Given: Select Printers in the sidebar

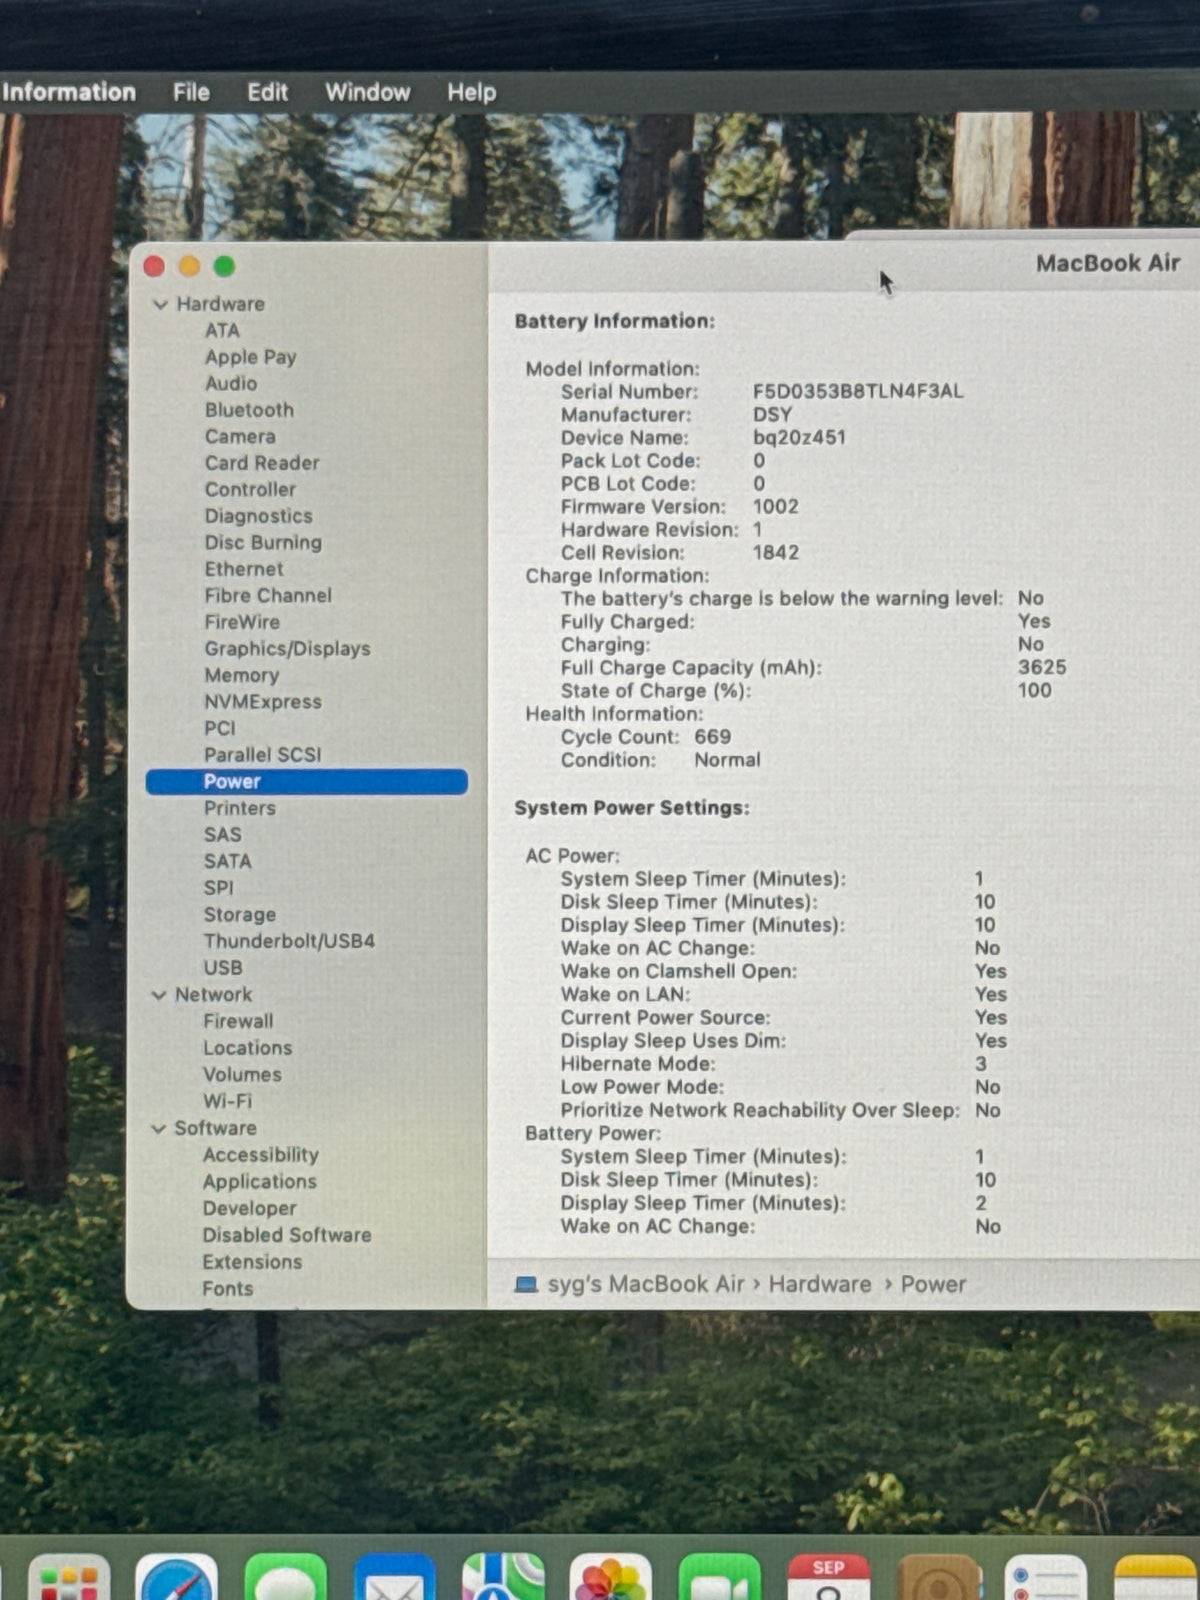Looking at the screenshot, I should tap(240, 808).
